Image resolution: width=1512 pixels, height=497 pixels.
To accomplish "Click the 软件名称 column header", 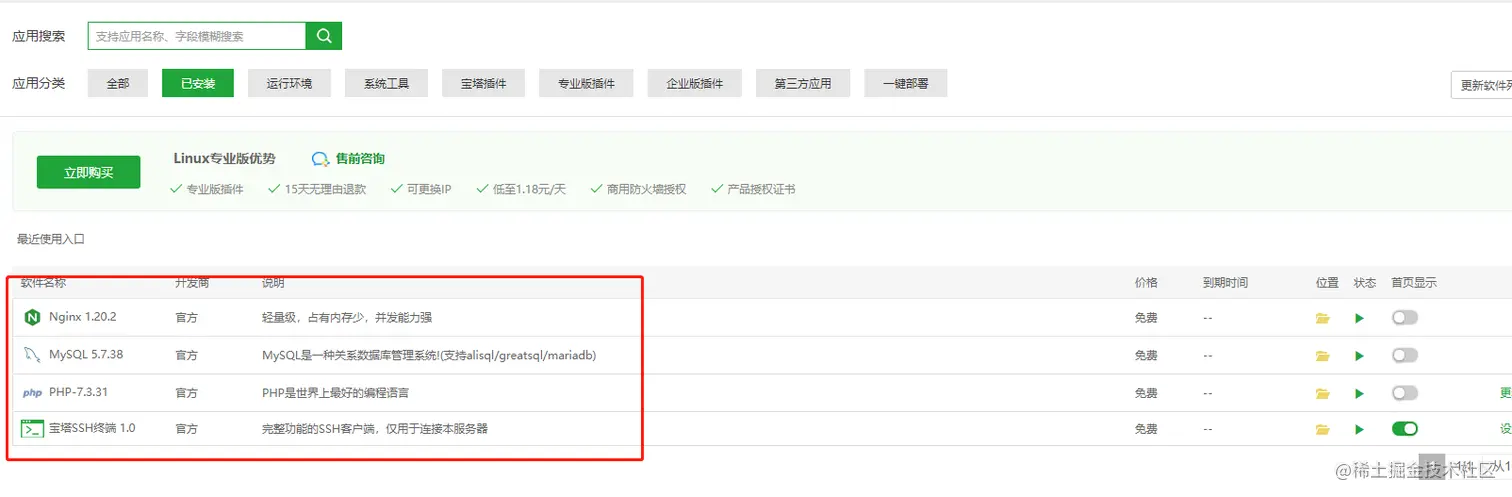I will coord(43,283).
